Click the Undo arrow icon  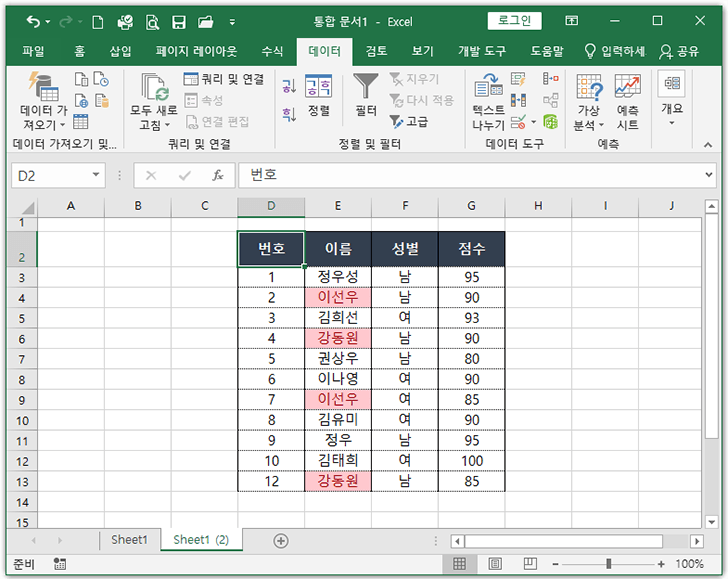pos(33,21)
